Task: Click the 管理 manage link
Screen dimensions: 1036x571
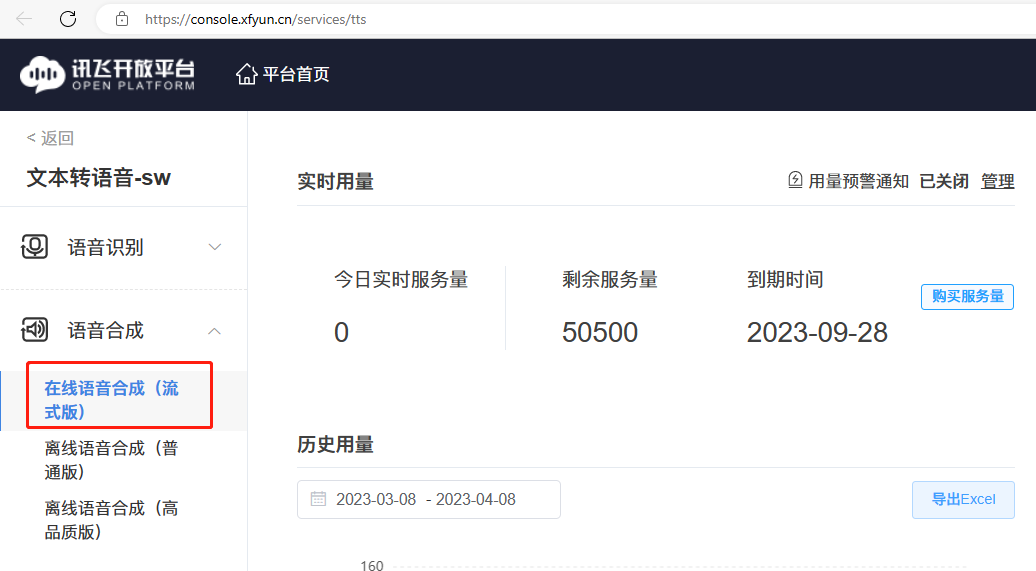Action: (x=998, y=181)
